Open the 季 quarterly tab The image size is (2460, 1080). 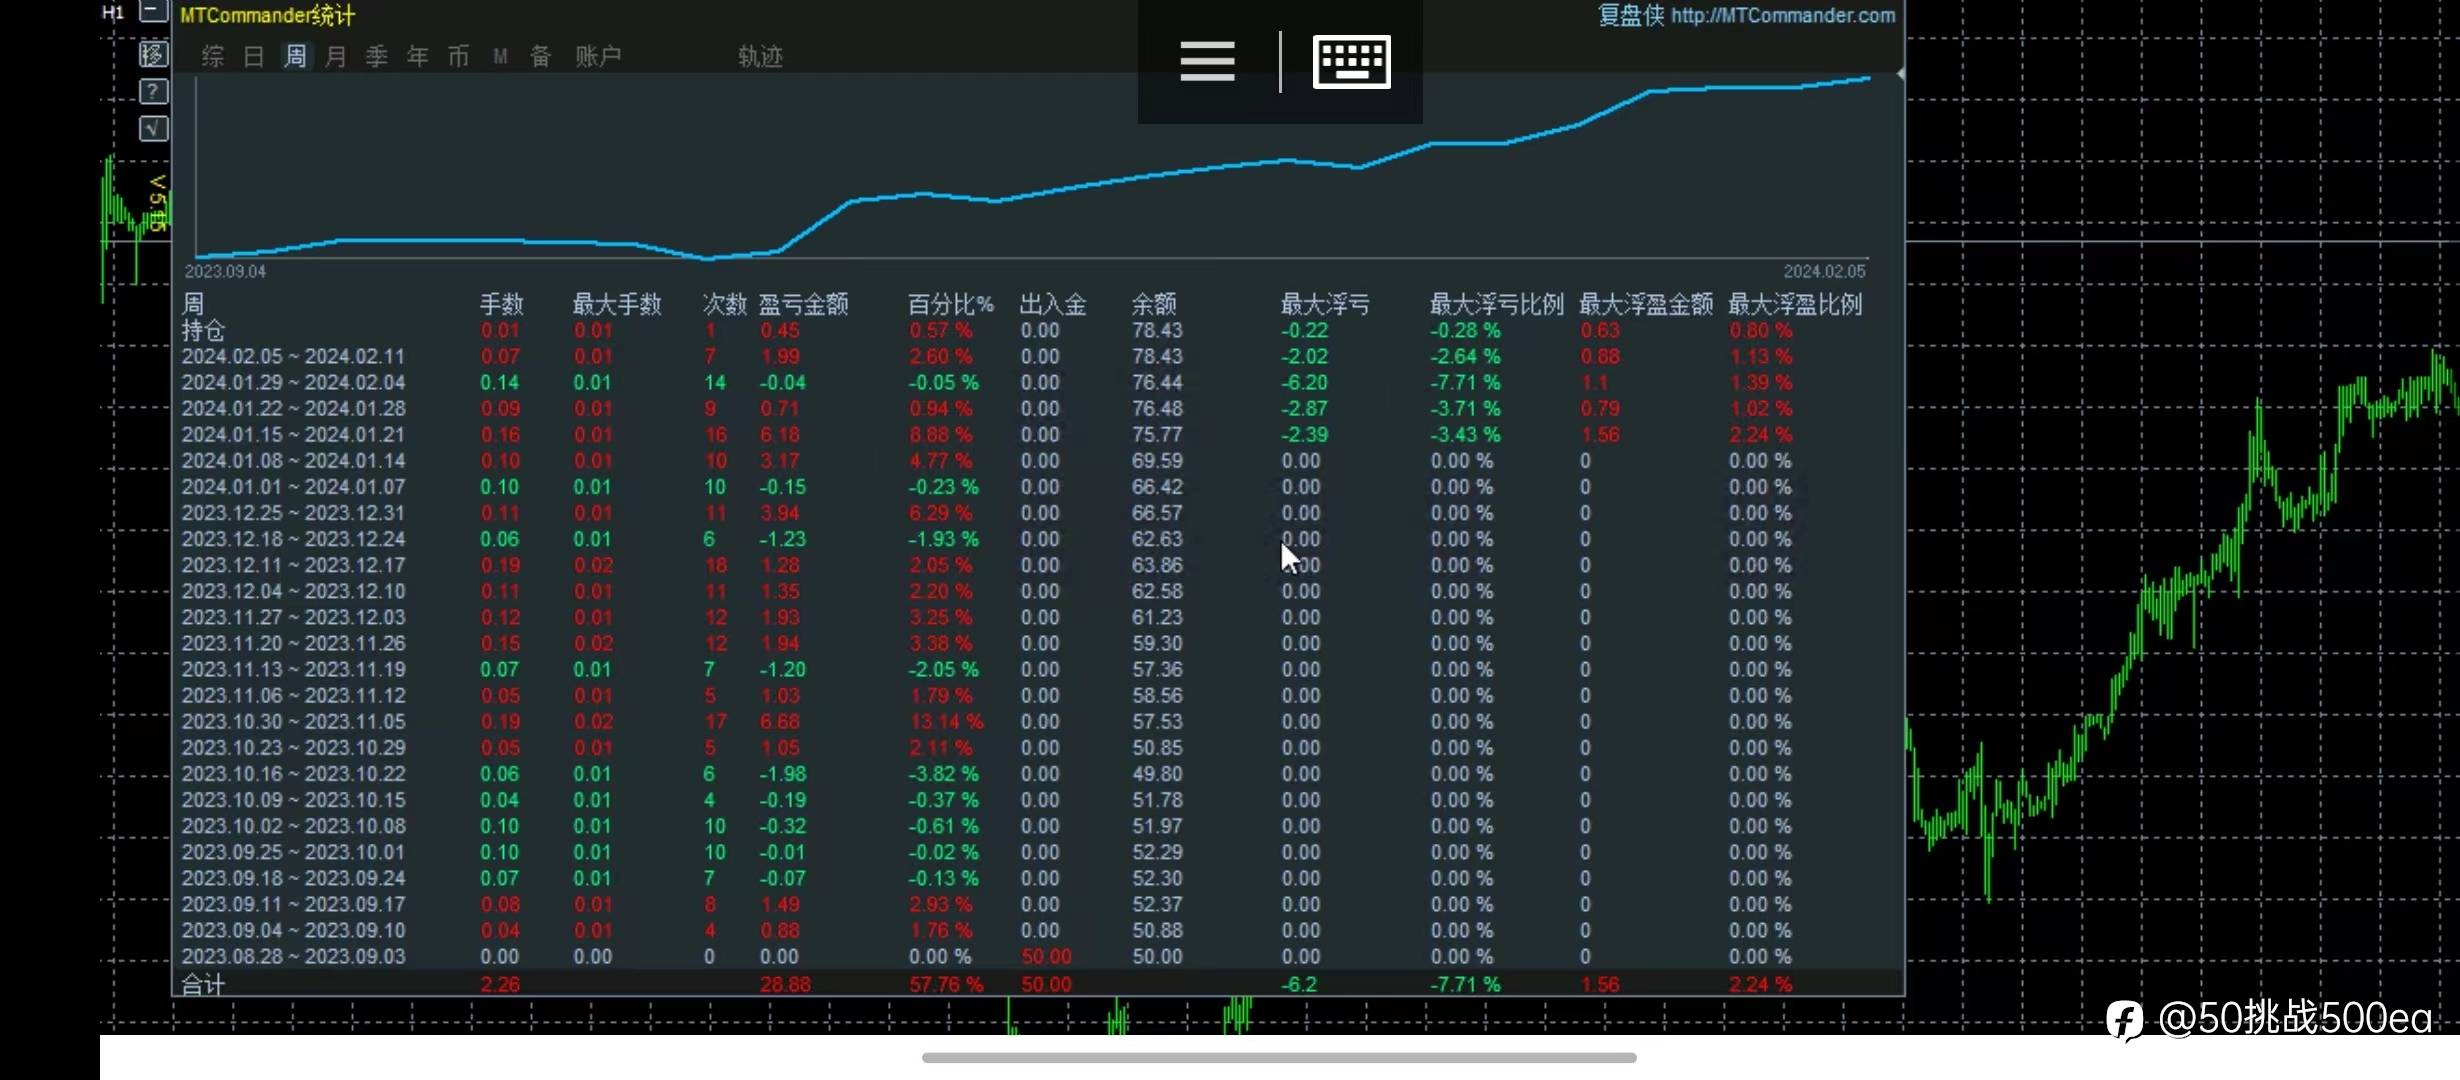click(x=377, y=56)
